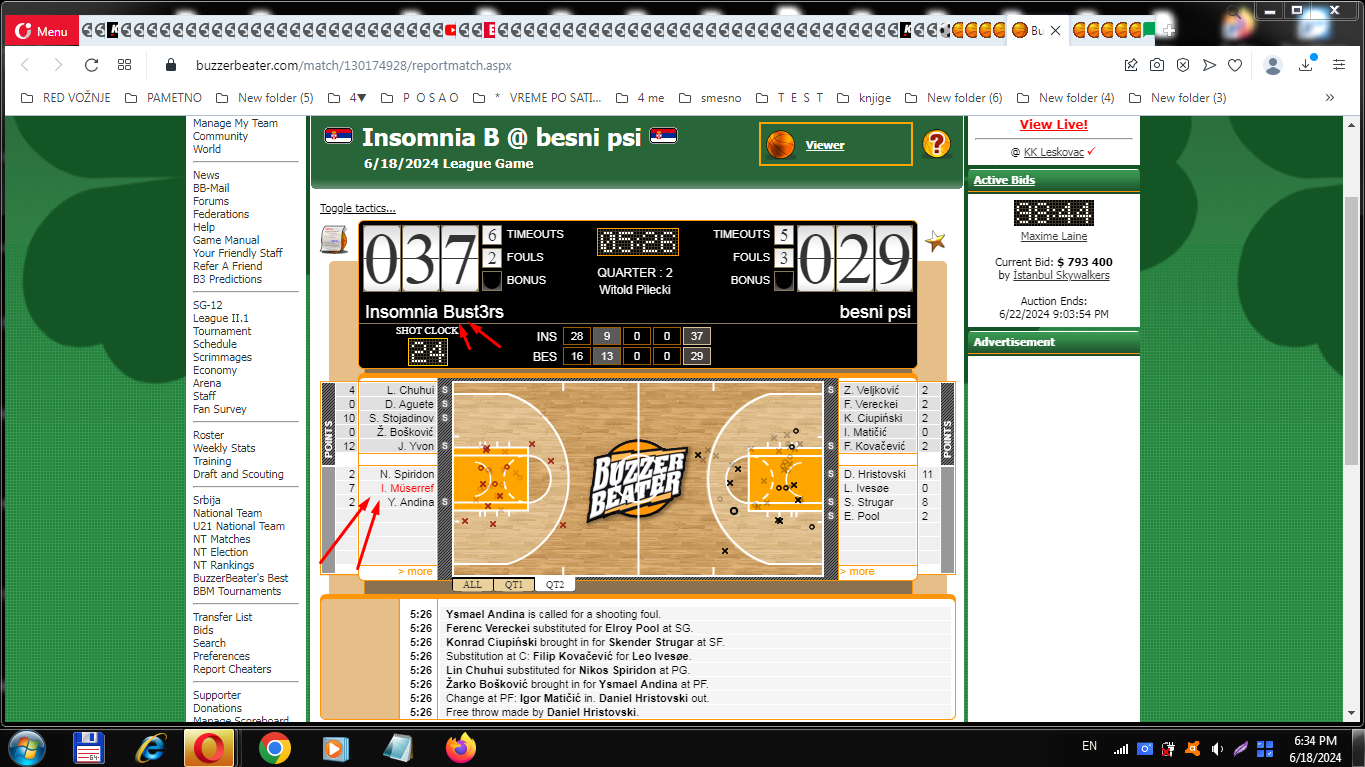The width and height of the screenshot is (1365, 767).
Task: Open Speed Dial start page grid
Action: click(124, 65)
